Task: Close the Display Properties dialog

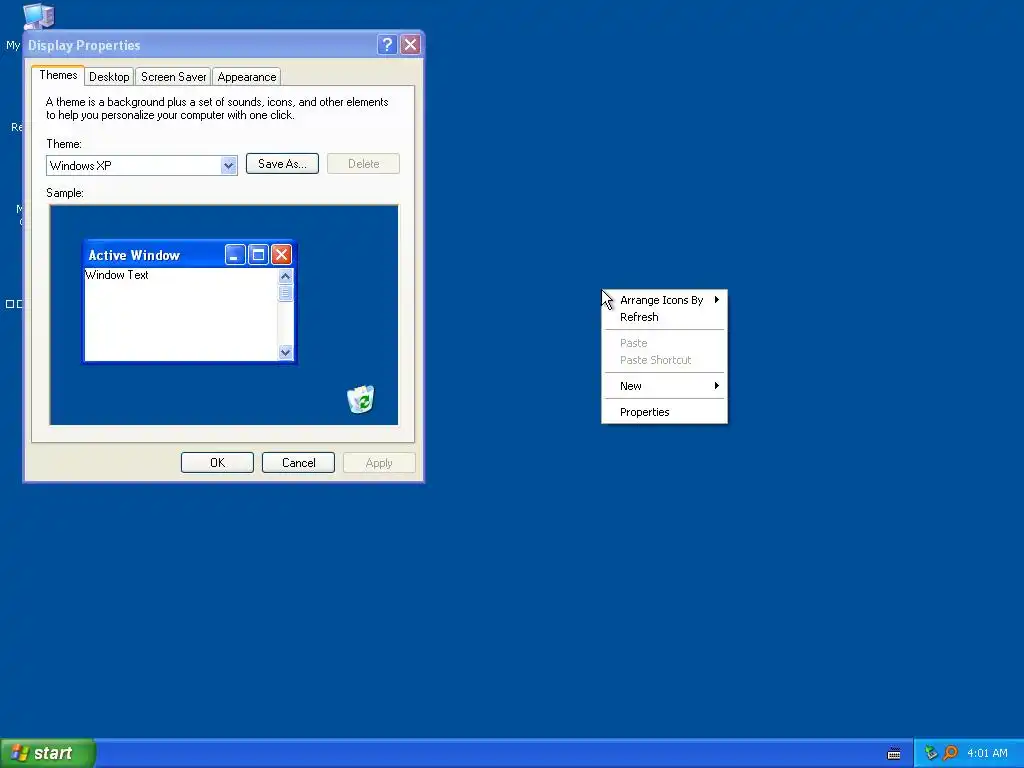Action: 410,44
